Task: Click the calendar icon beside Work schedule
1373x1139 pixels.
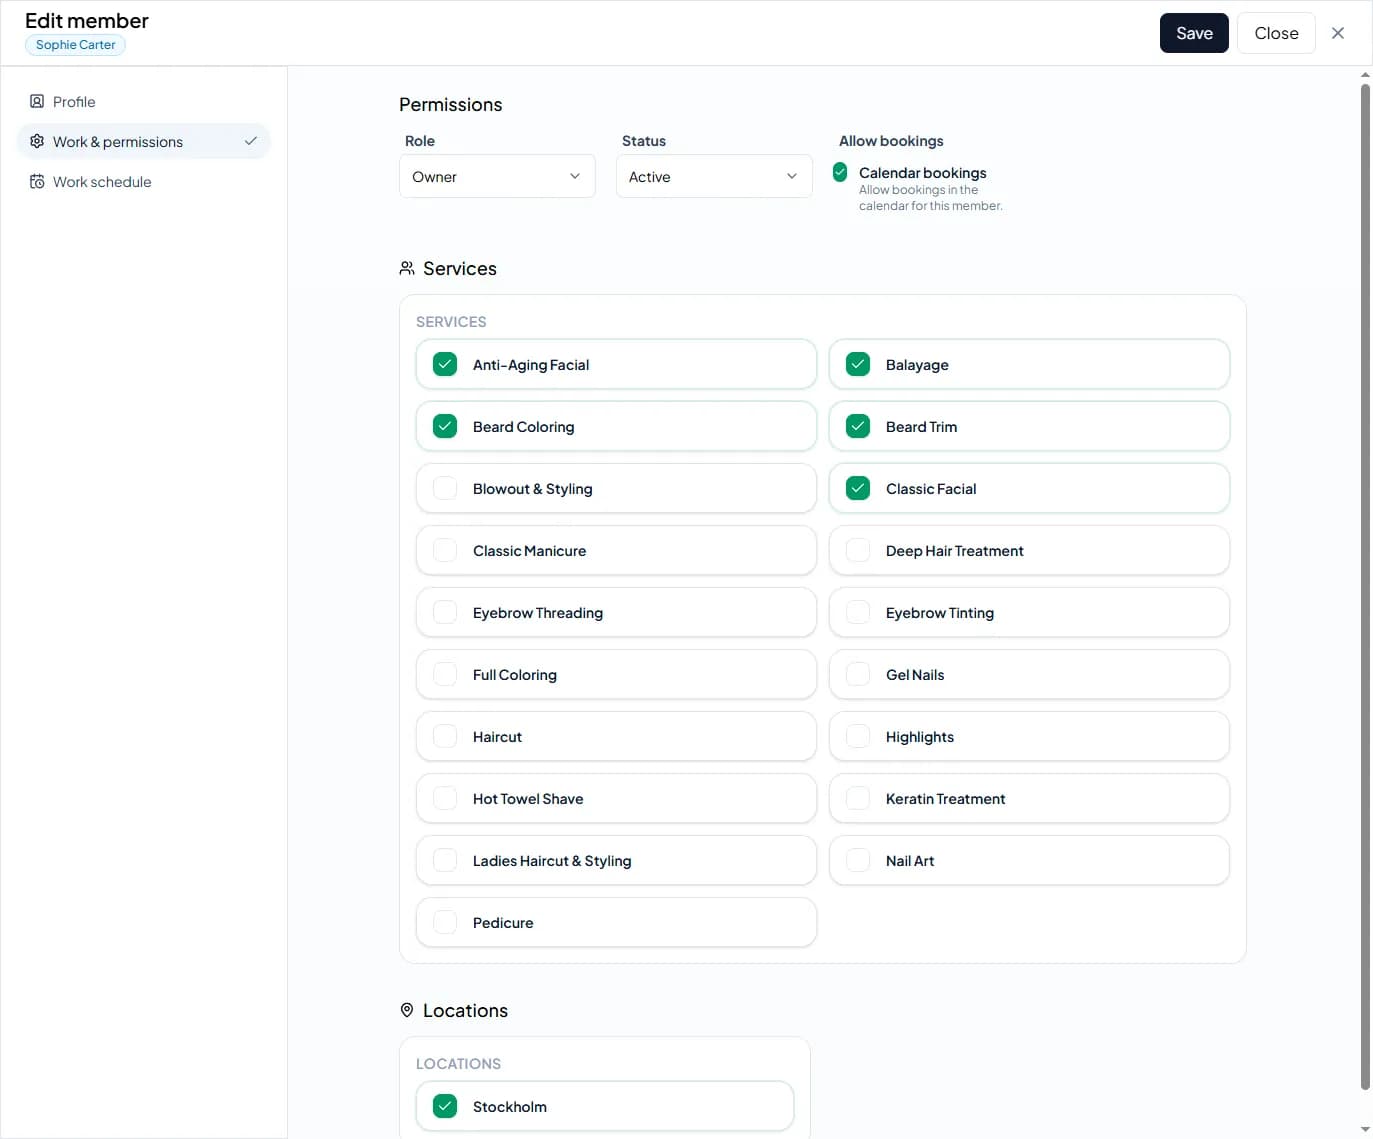Action: (x=36, y=181)
